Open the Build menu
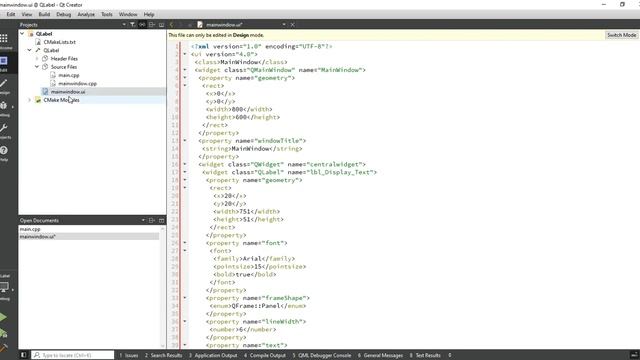 tap(44, 14)
